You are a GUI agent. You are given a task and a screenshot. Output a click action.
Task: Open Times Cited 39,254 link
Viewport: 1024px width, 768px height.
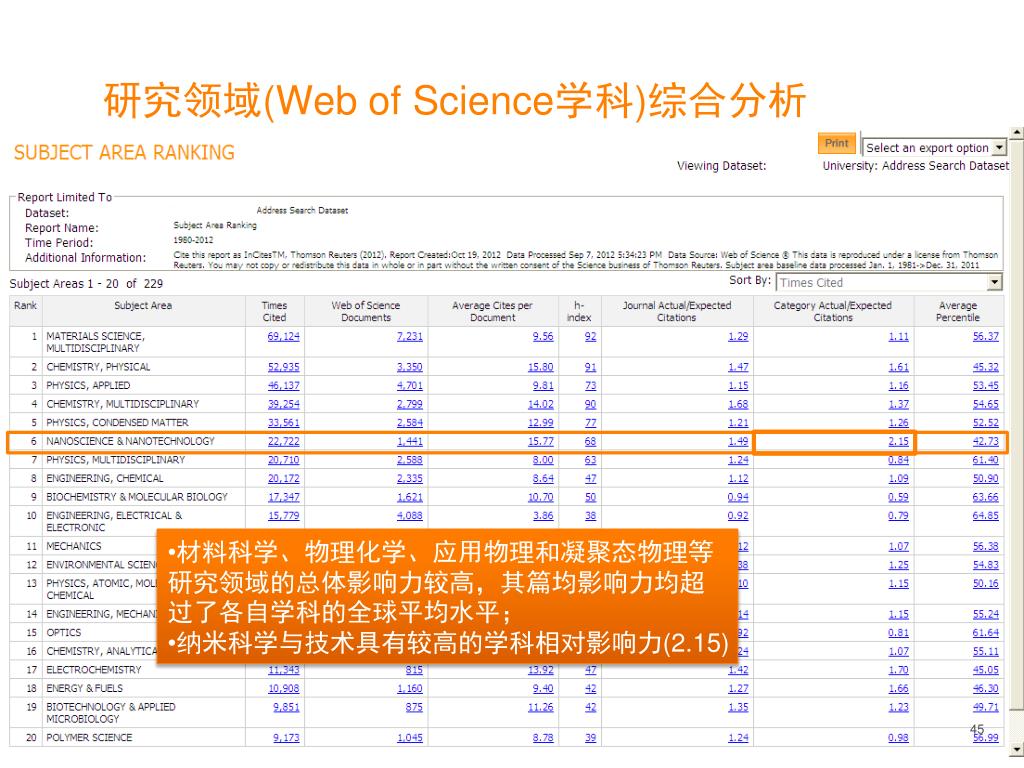pos(283,404)
